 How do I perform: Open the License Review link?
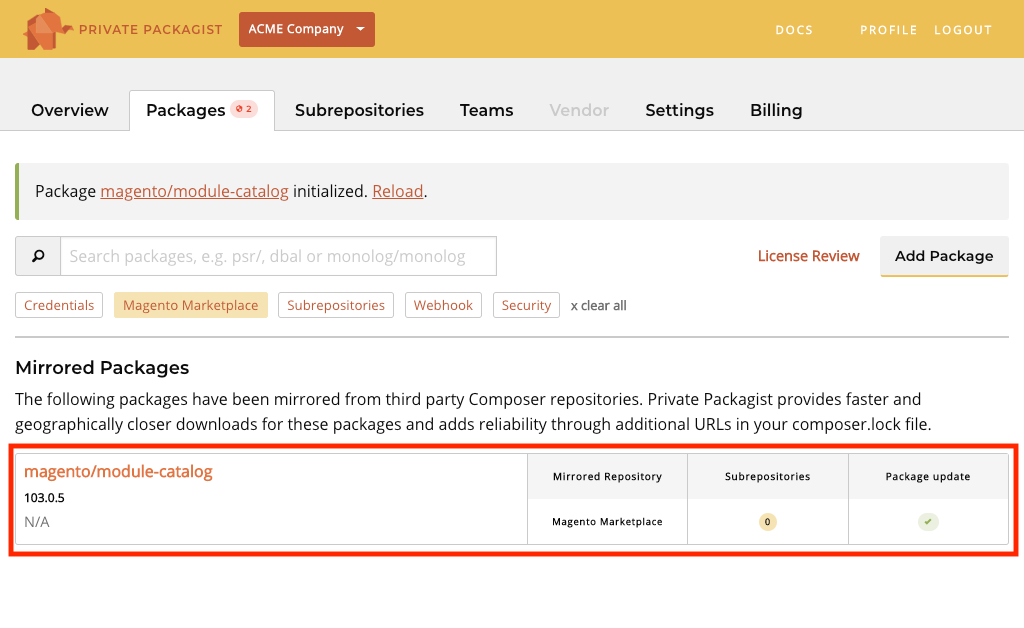pyautogui.click(x=808, y=256)
